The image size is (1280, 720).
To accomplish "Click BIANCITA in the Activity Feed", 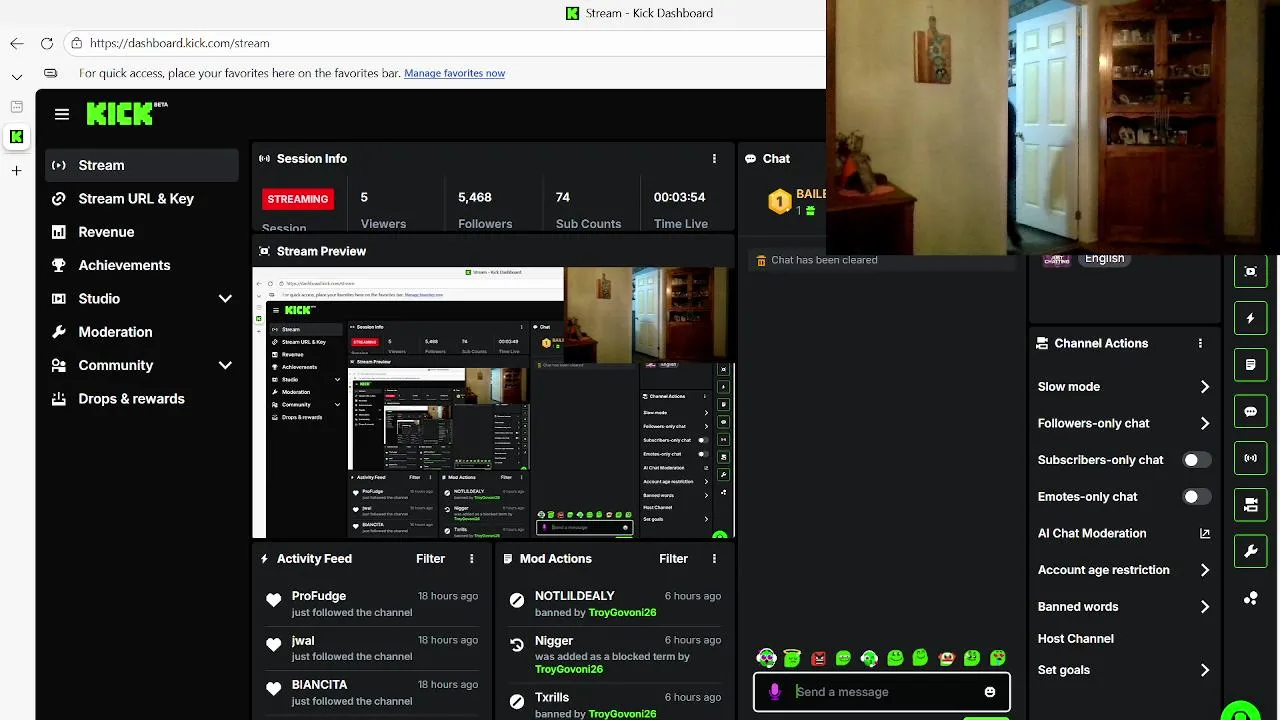I will pos(320,685).
